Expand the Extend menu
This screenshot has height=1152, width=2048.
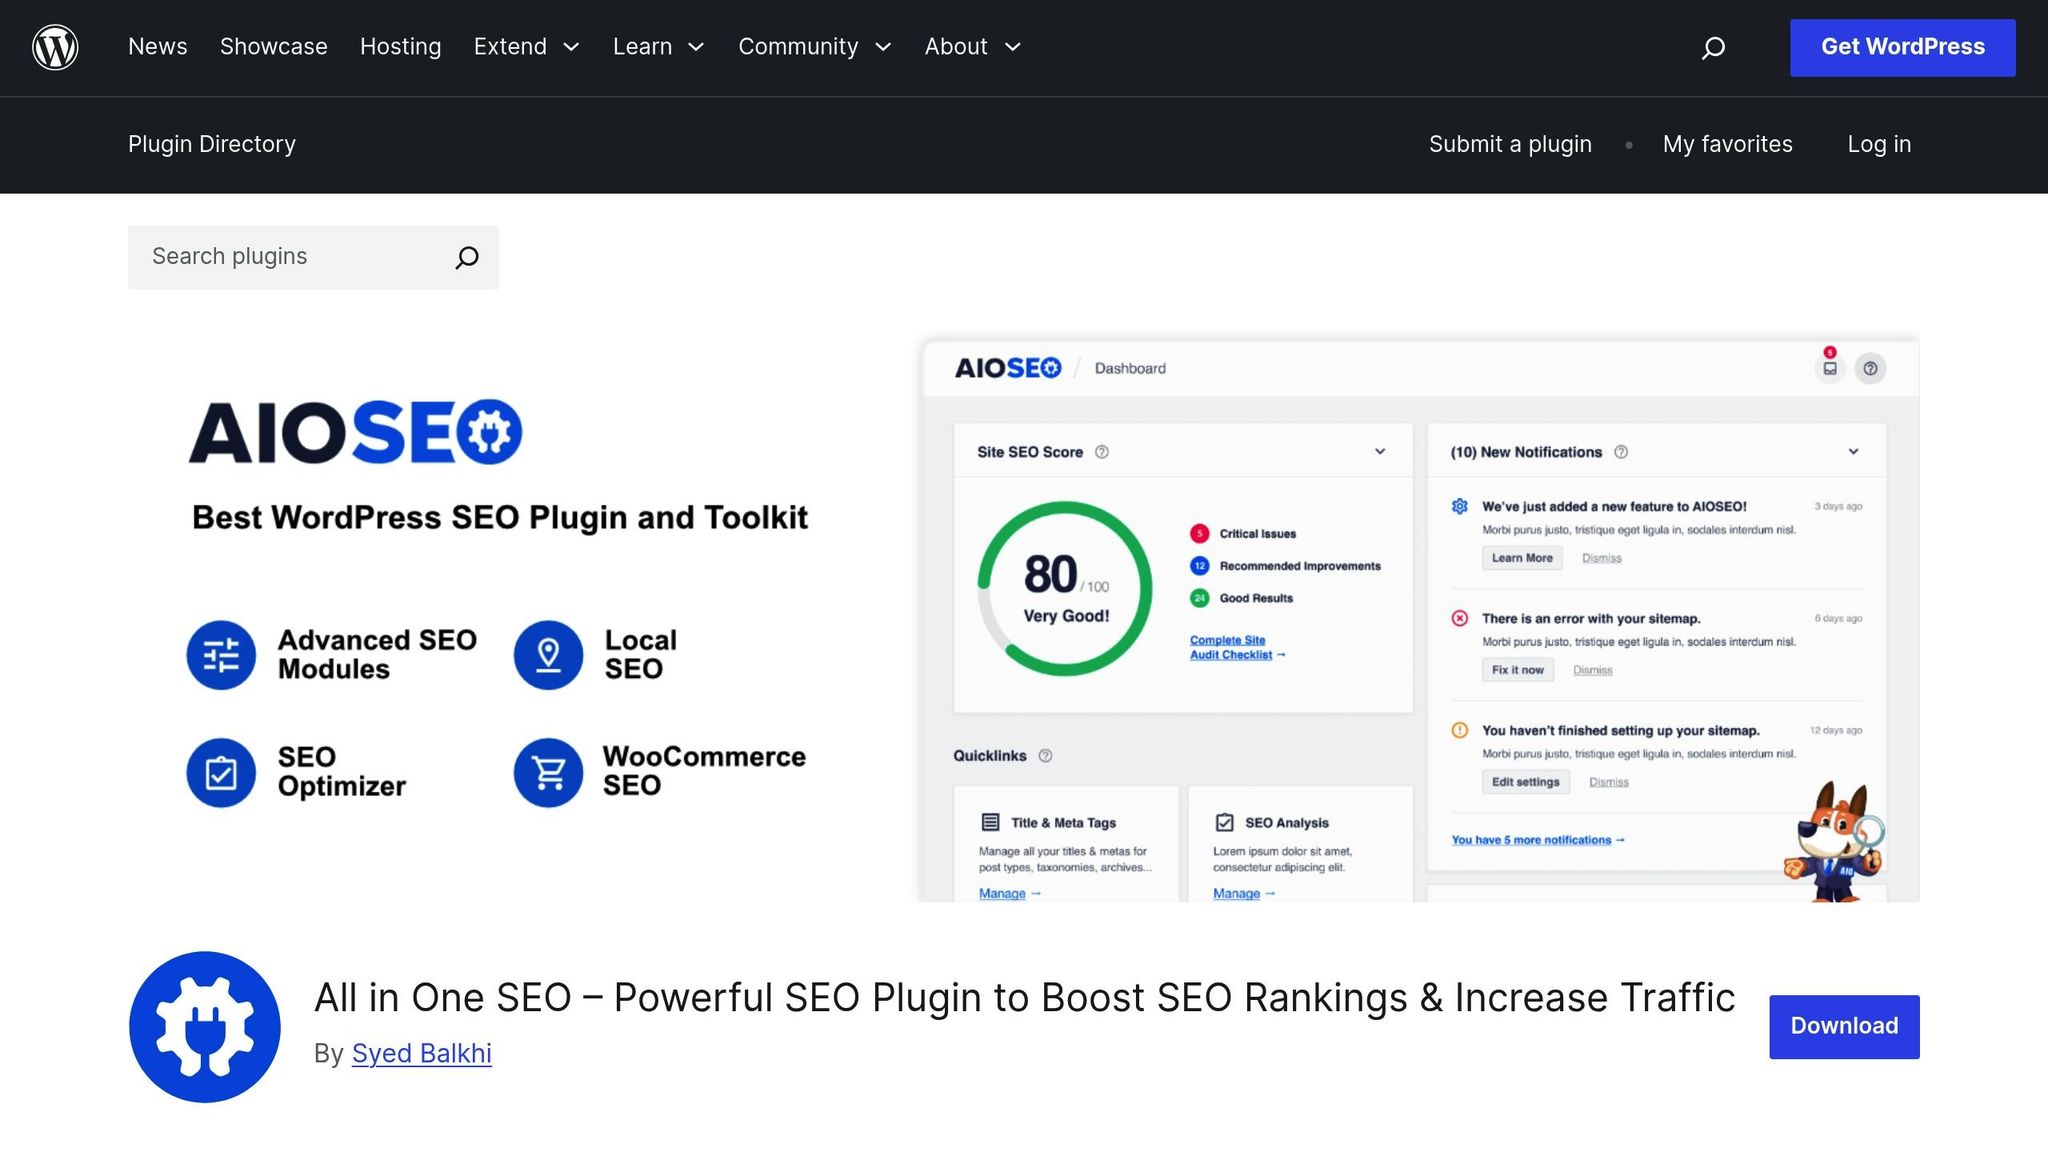tap(526, 47)
